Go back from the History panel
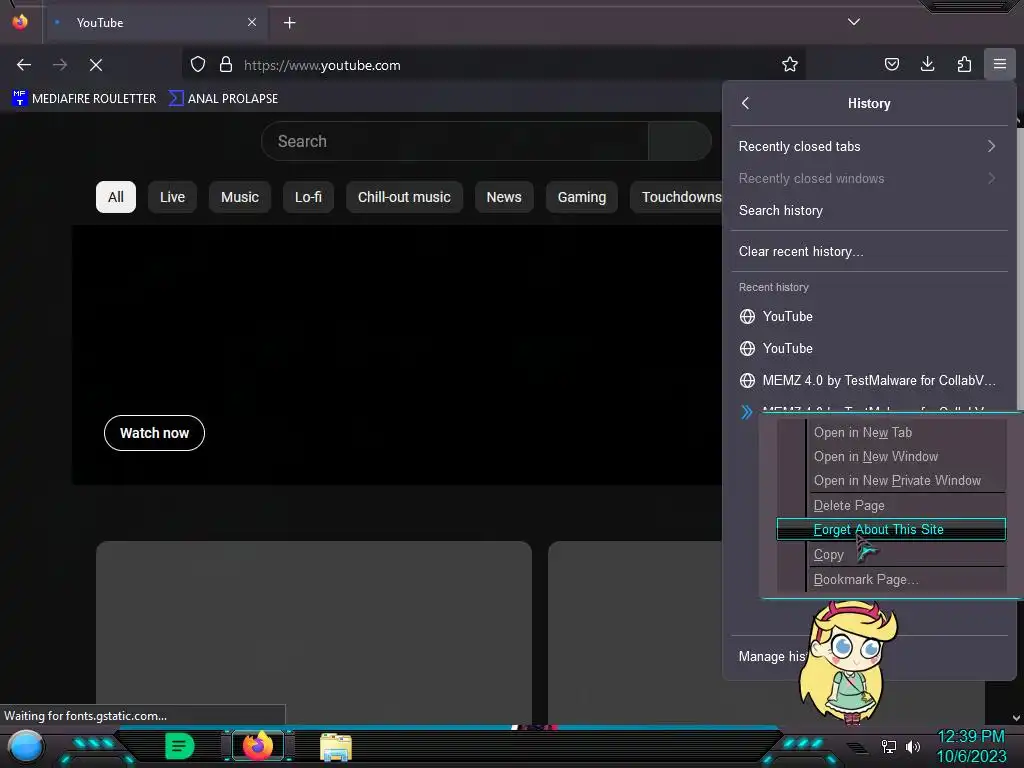The image size is (1024, 768). (x=746, y=103)
